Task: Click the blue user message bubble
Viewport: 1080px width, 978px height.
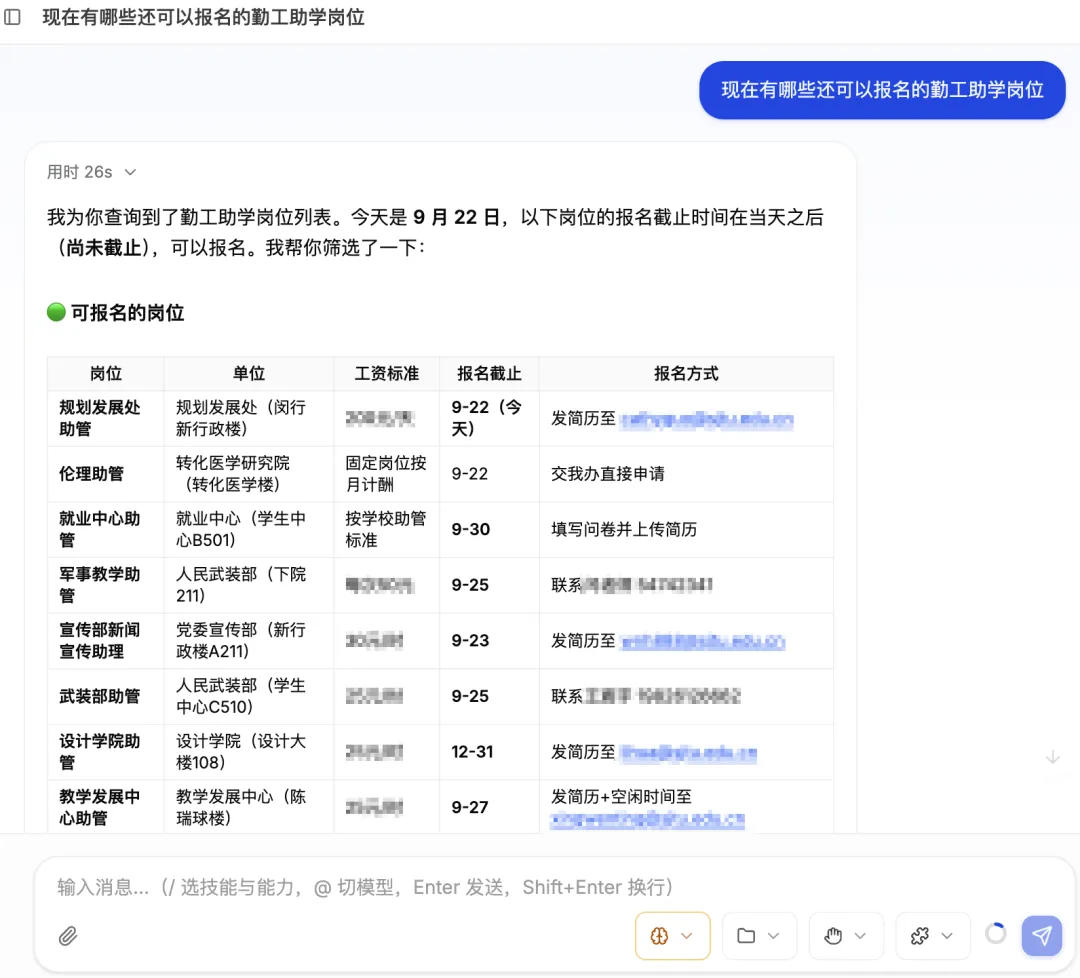Action: click(882, 90)
